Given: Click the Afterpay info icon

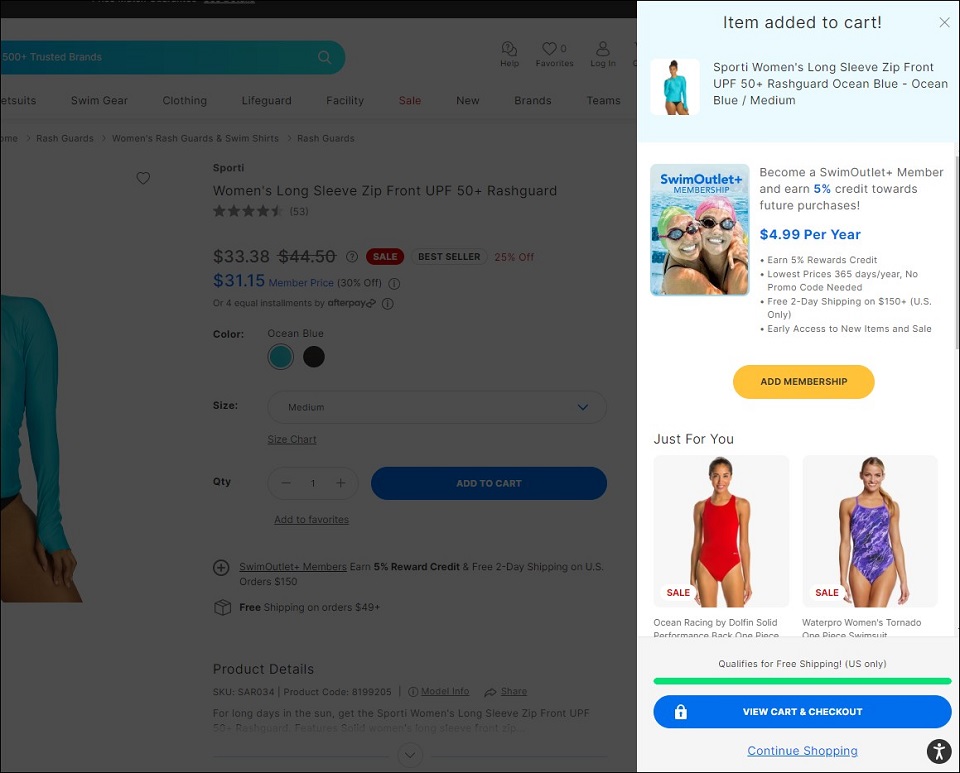Looking at the screenshot, I should click(388, 304).
